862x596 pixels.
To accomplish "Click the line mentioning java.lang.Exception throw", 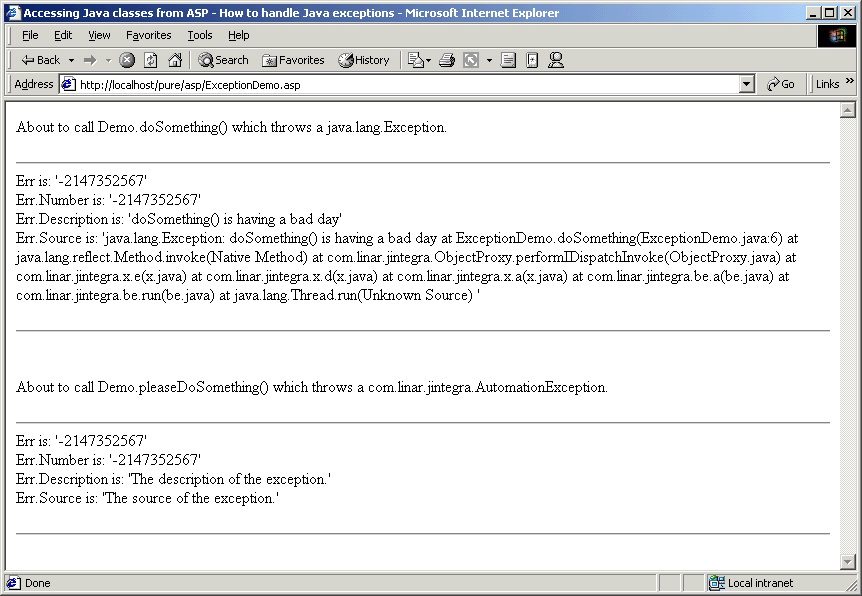I will tap(231, 127).
